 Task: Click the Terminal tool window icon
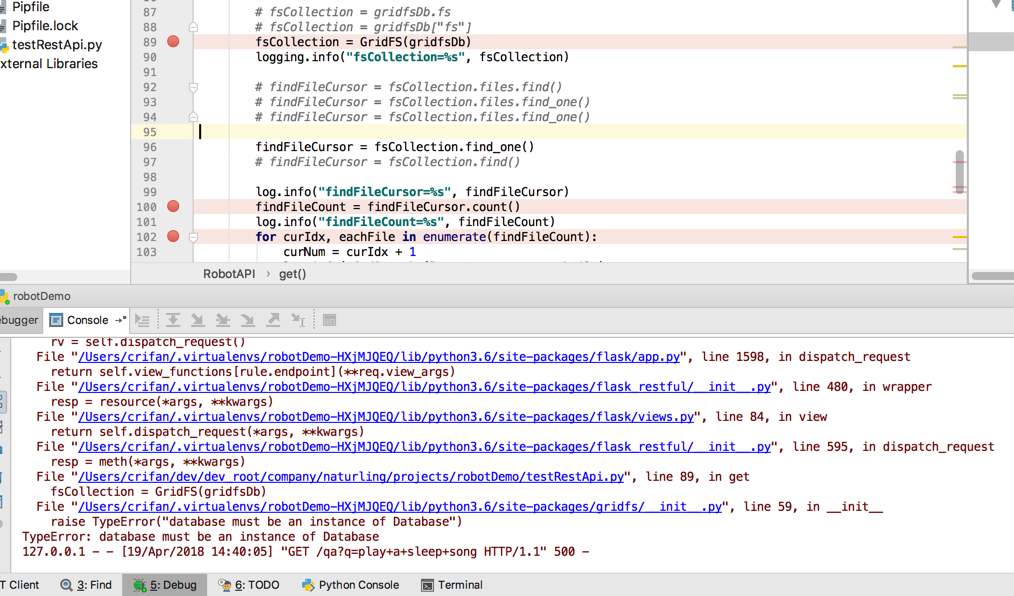[x=427, y=585]
